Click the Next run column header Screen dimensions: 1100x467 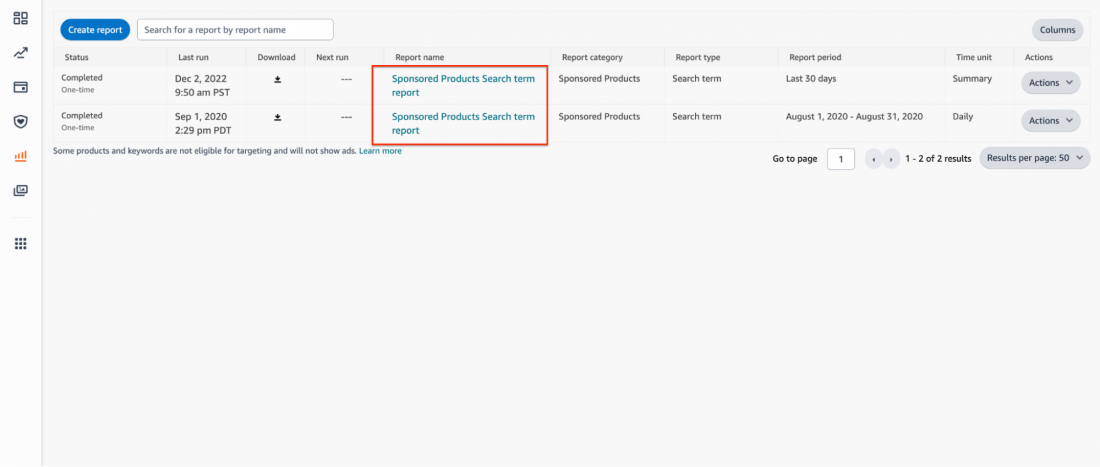[x=333, y=57]
